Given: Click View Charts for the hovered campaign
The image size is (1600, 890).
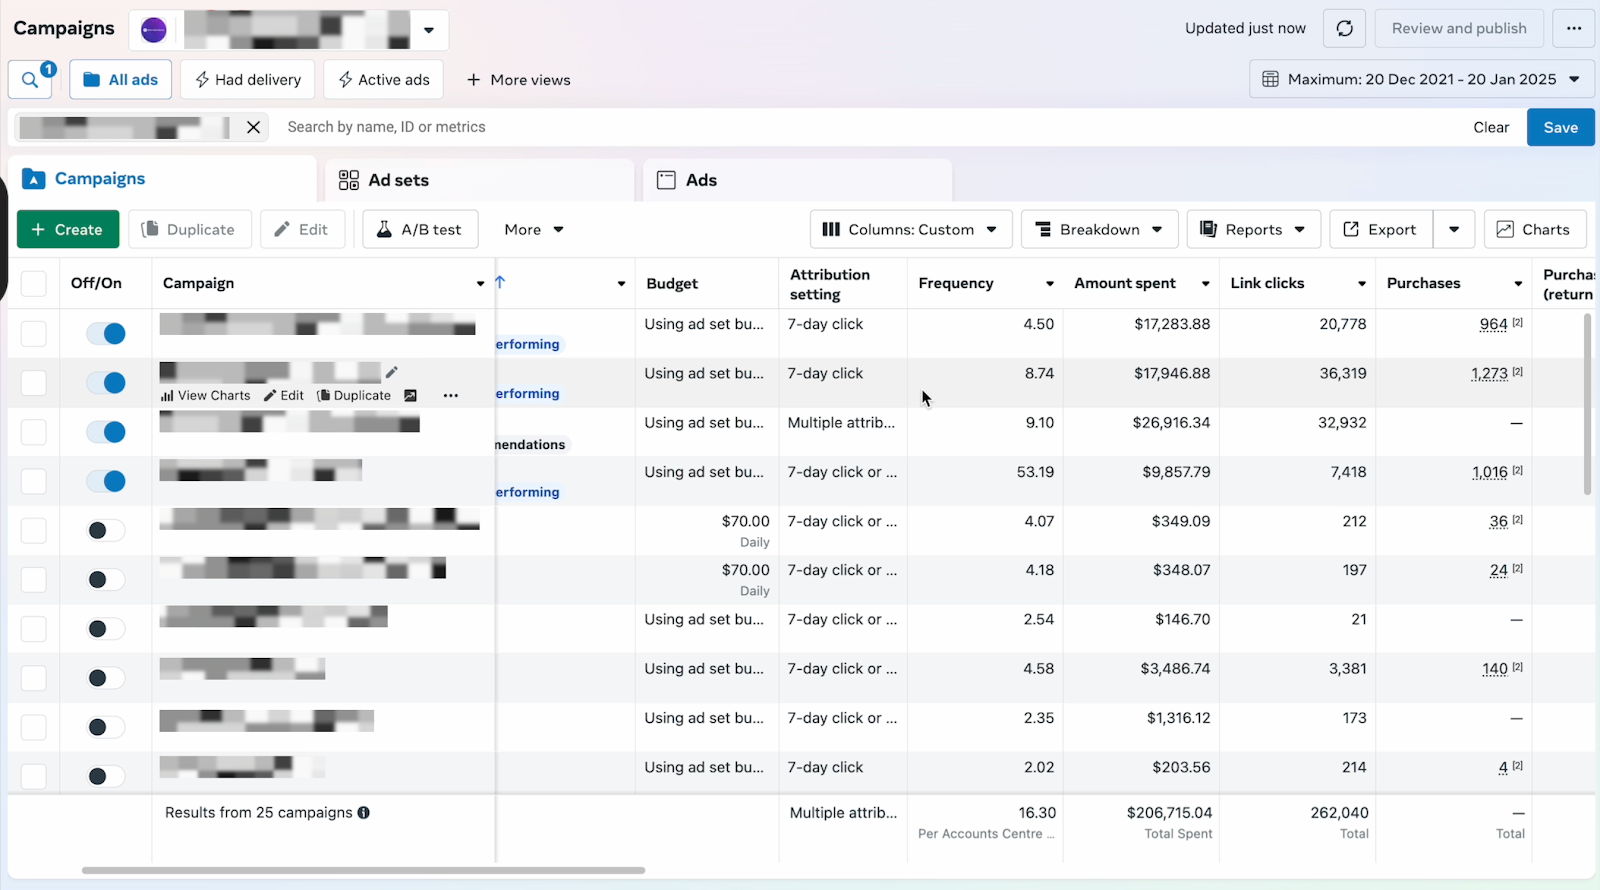Looking at the screenshot, I should (206, 395).
